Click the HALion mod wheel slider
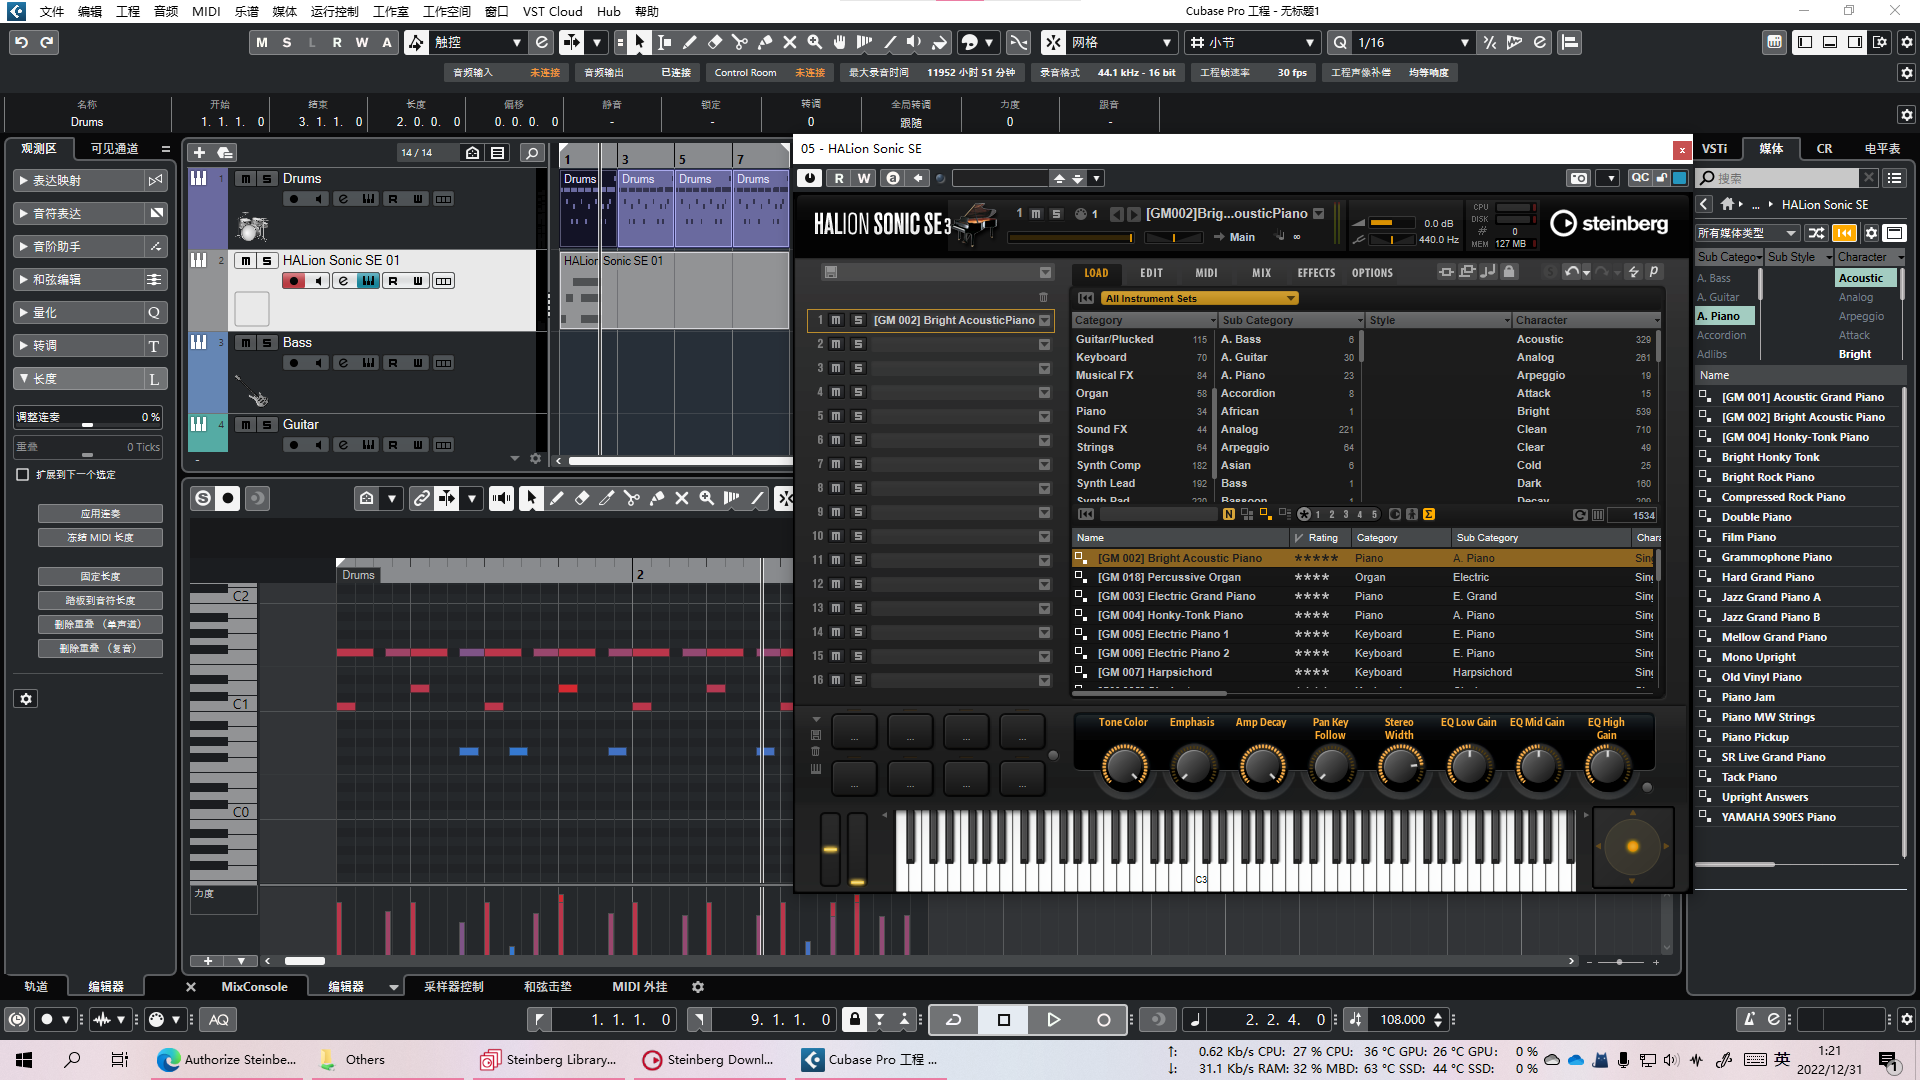This screenshot has height=1080, width=1920. coord(857,848)
